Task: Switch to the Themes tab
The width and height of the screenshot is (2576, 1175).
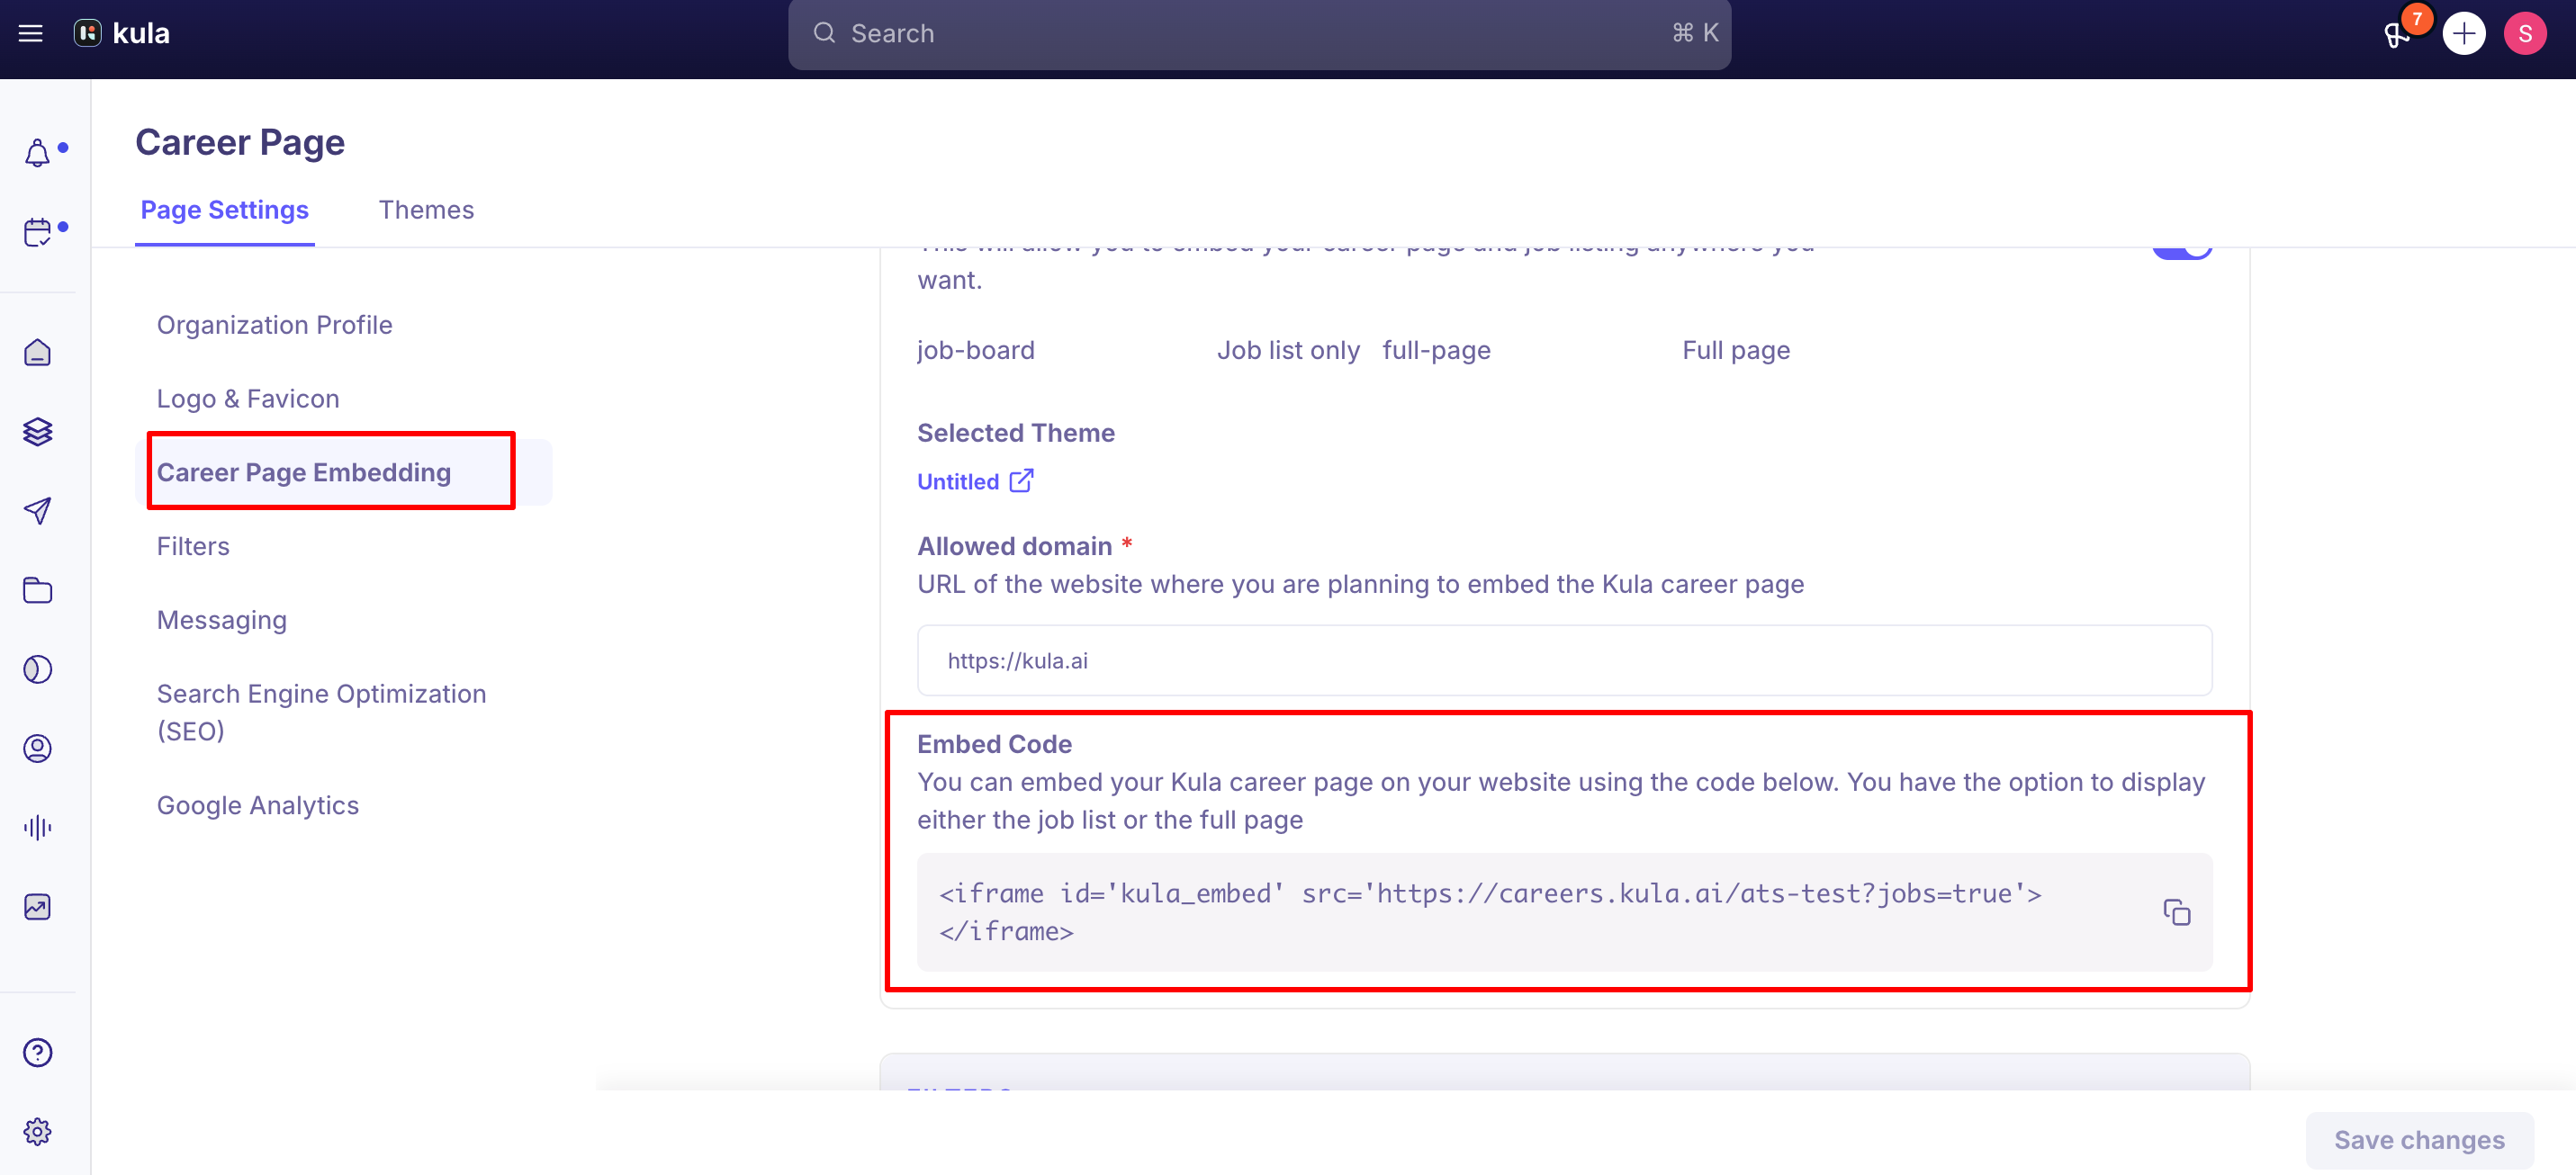Action: click(x=426, y=209)
